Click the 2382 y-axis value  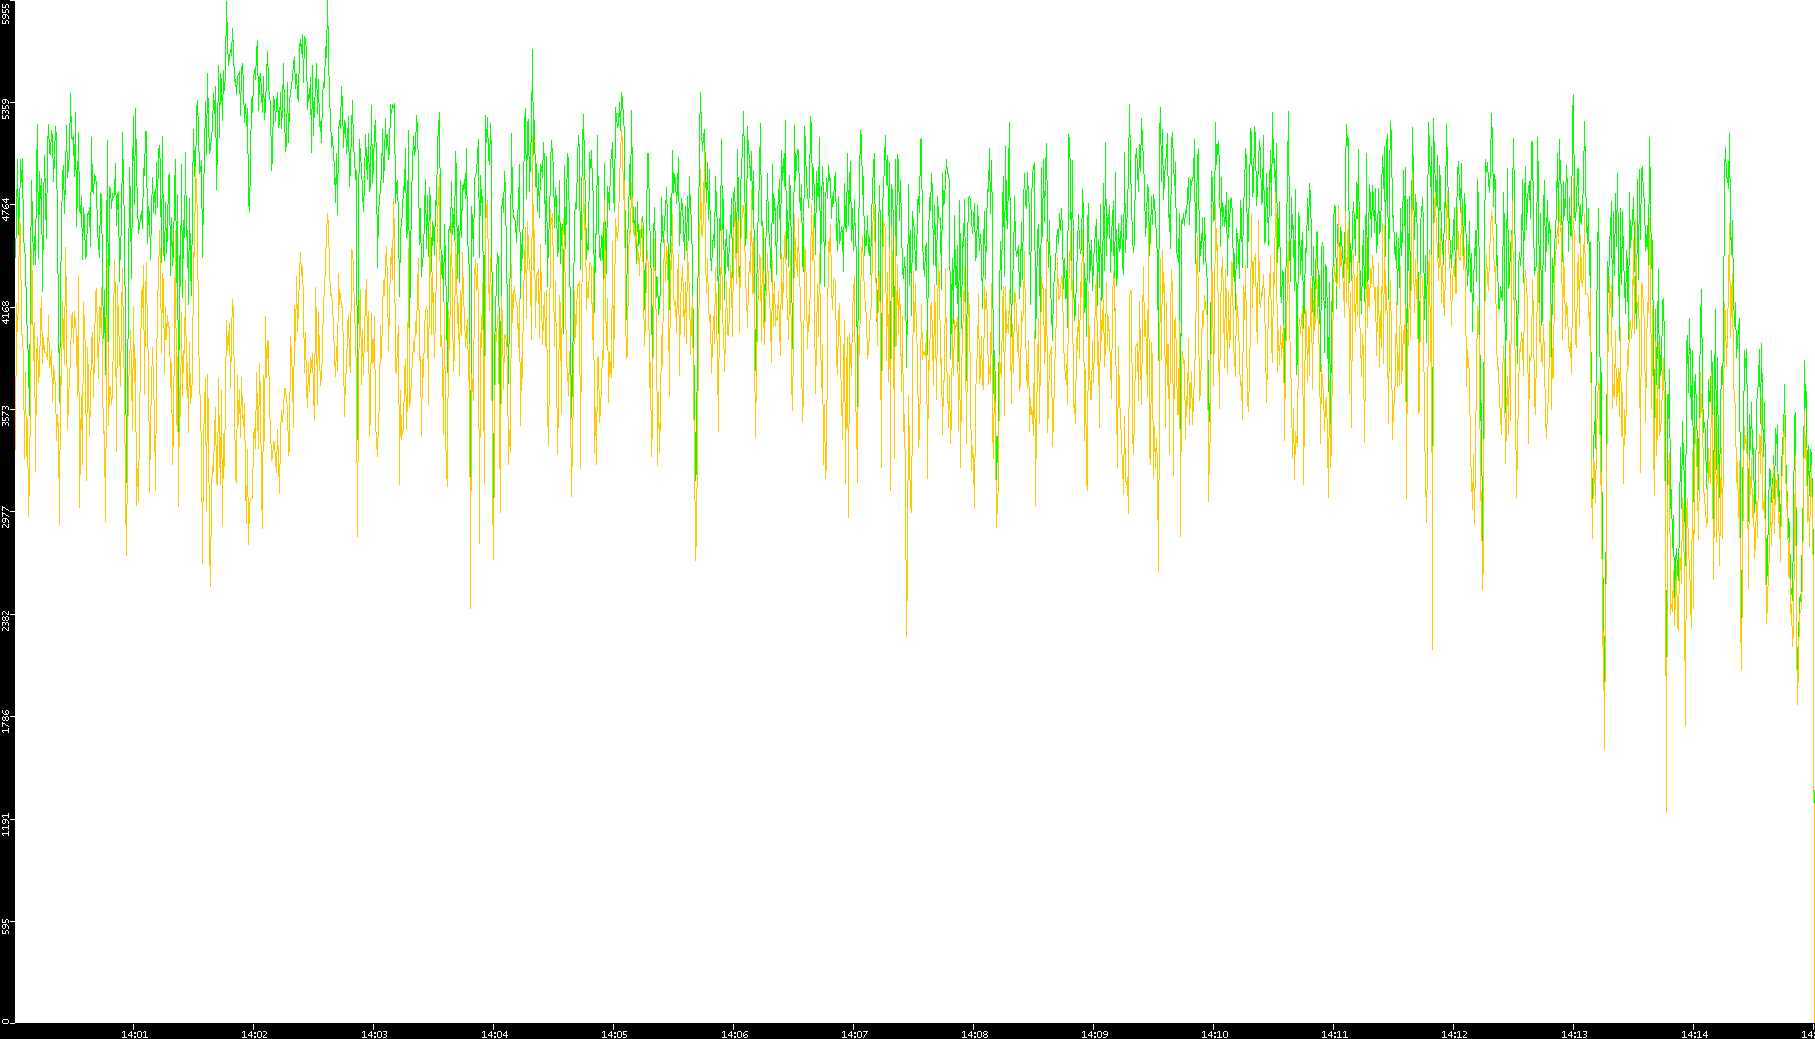click(7, 620)
